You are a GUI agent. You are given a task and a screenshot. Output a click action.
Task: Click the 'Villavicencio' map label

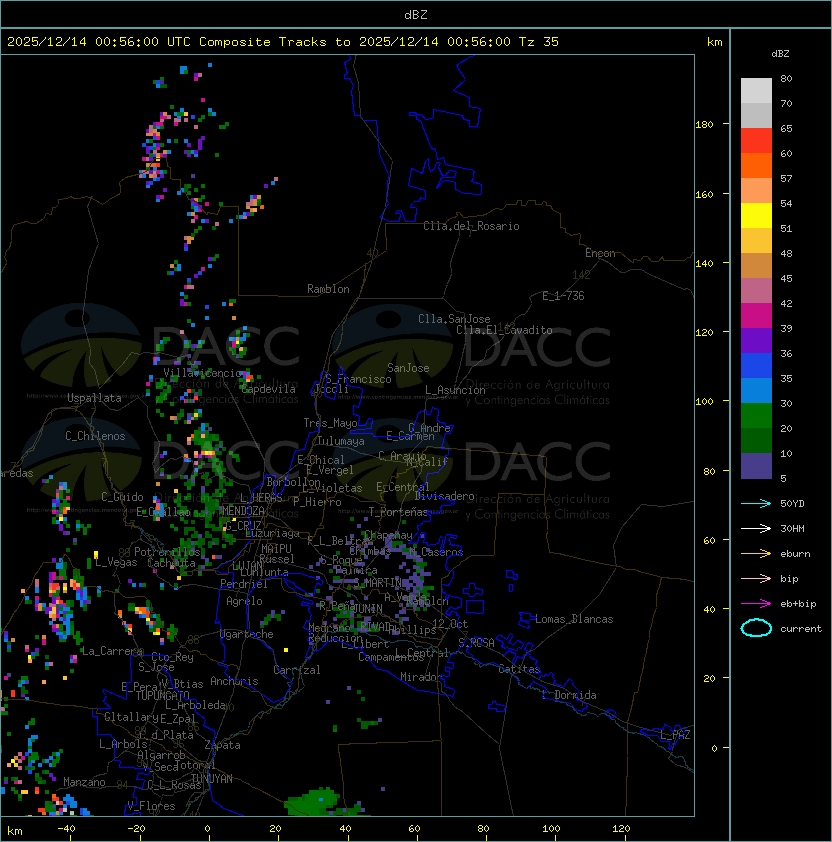point(202,373)
